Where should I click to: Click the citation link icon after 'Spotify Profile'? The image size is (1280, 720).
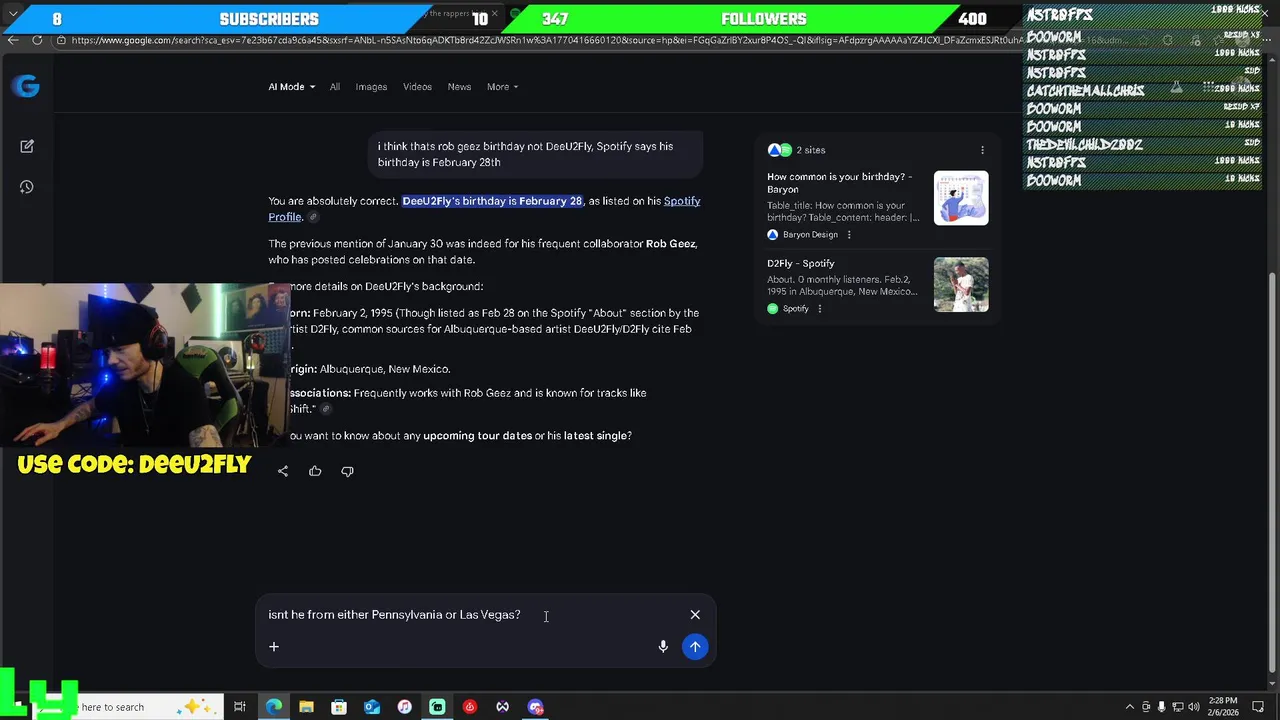coord(313,217)
